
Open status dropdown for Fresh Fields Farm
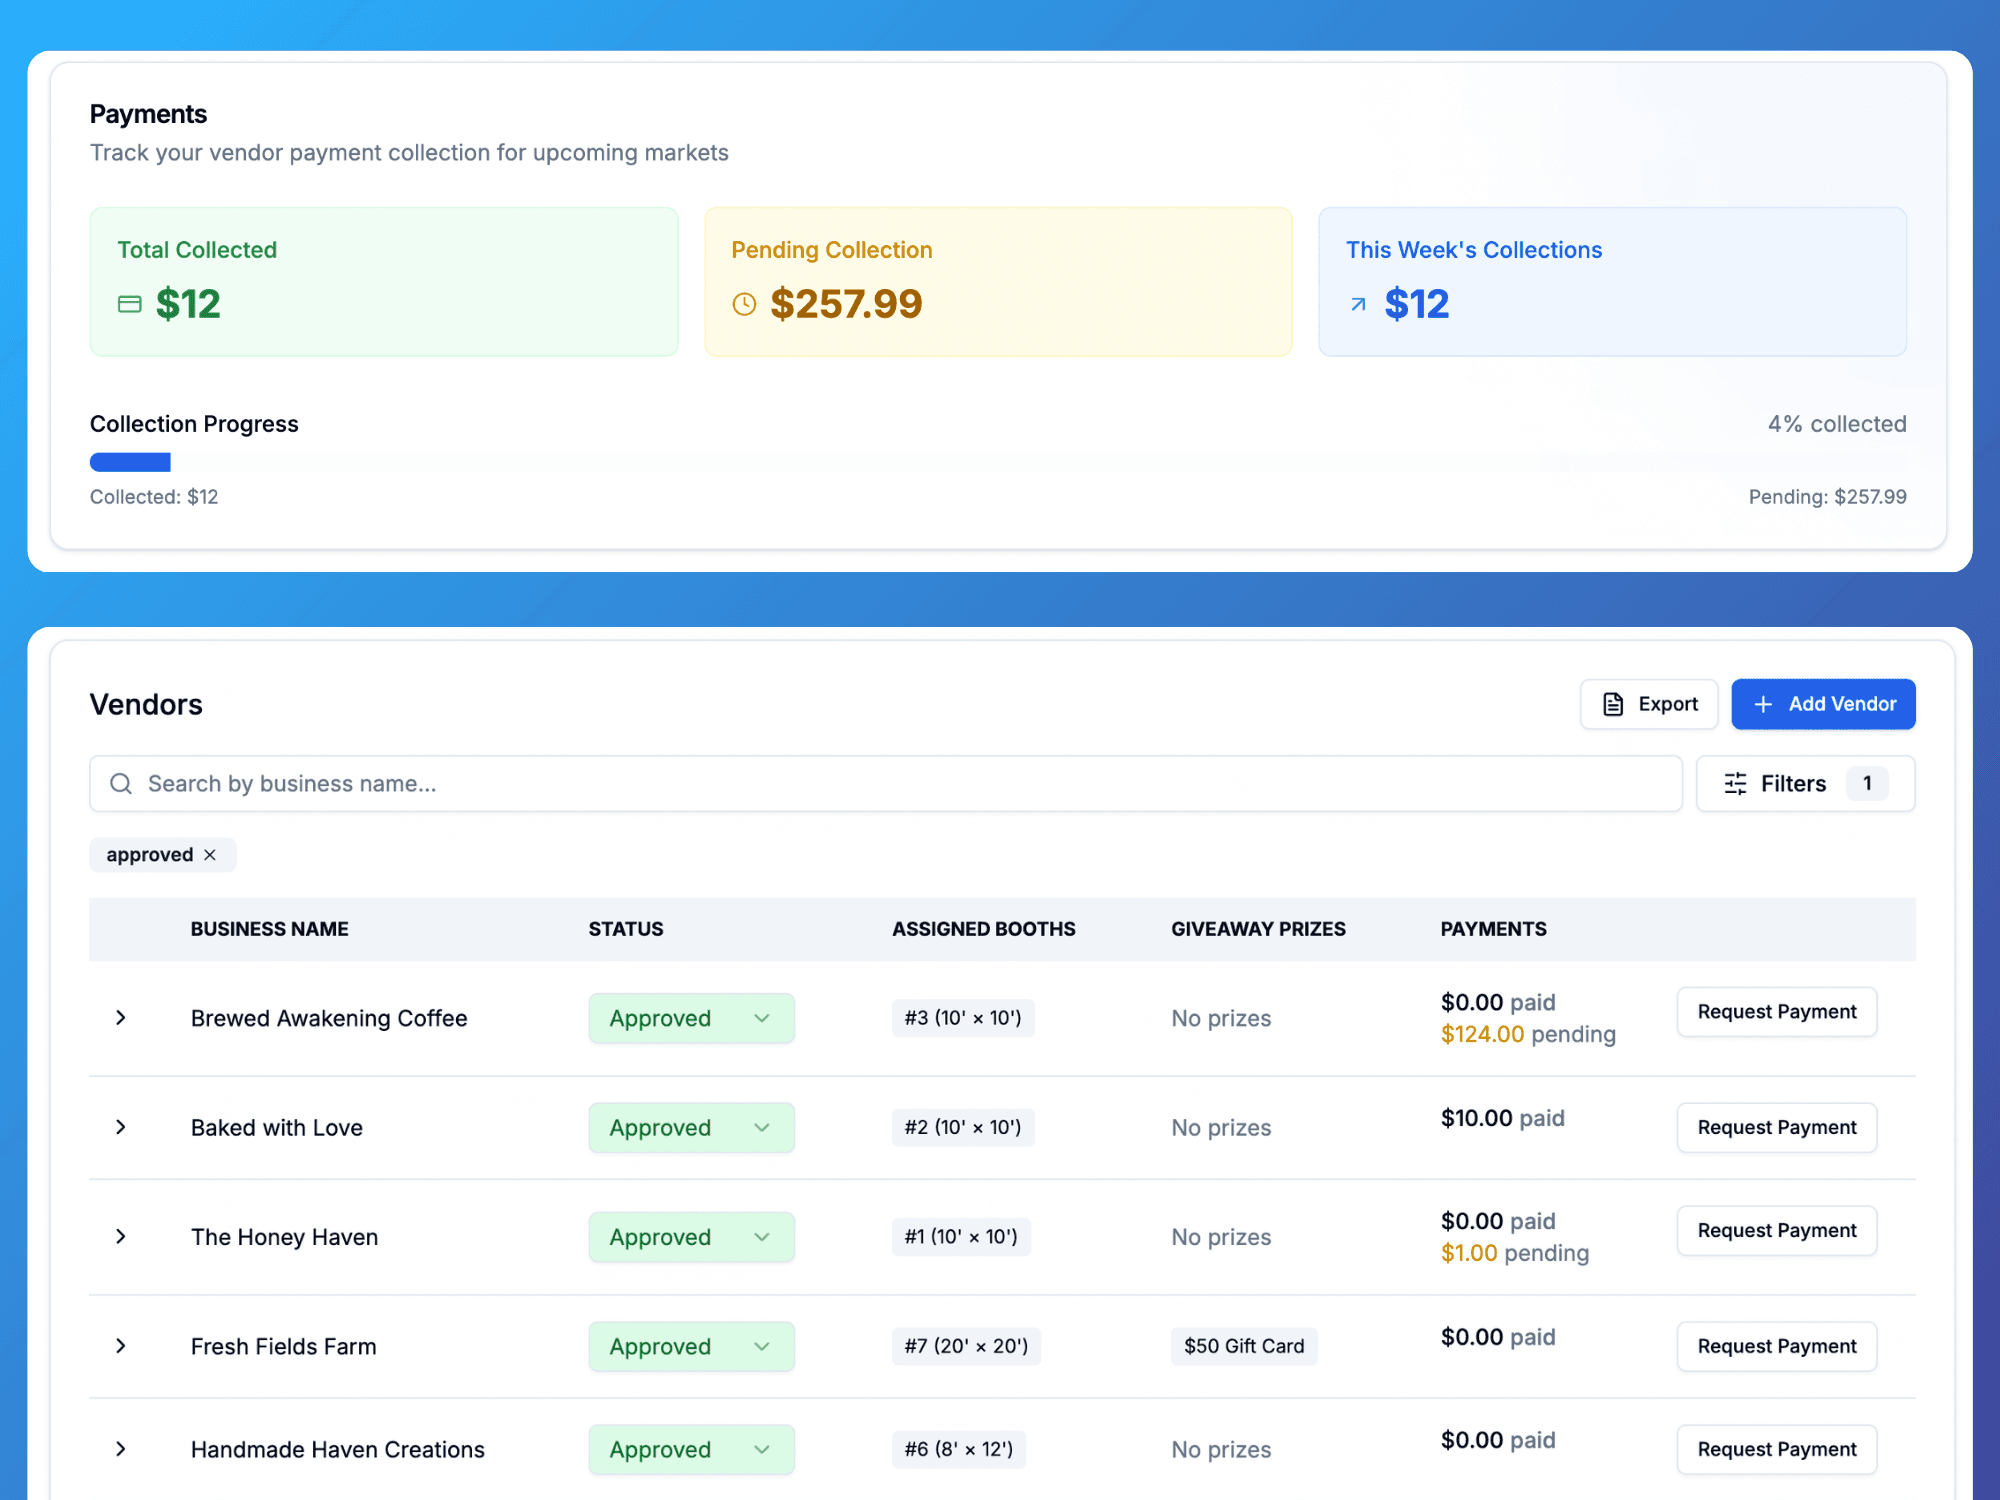click(x=691, y=1346)
